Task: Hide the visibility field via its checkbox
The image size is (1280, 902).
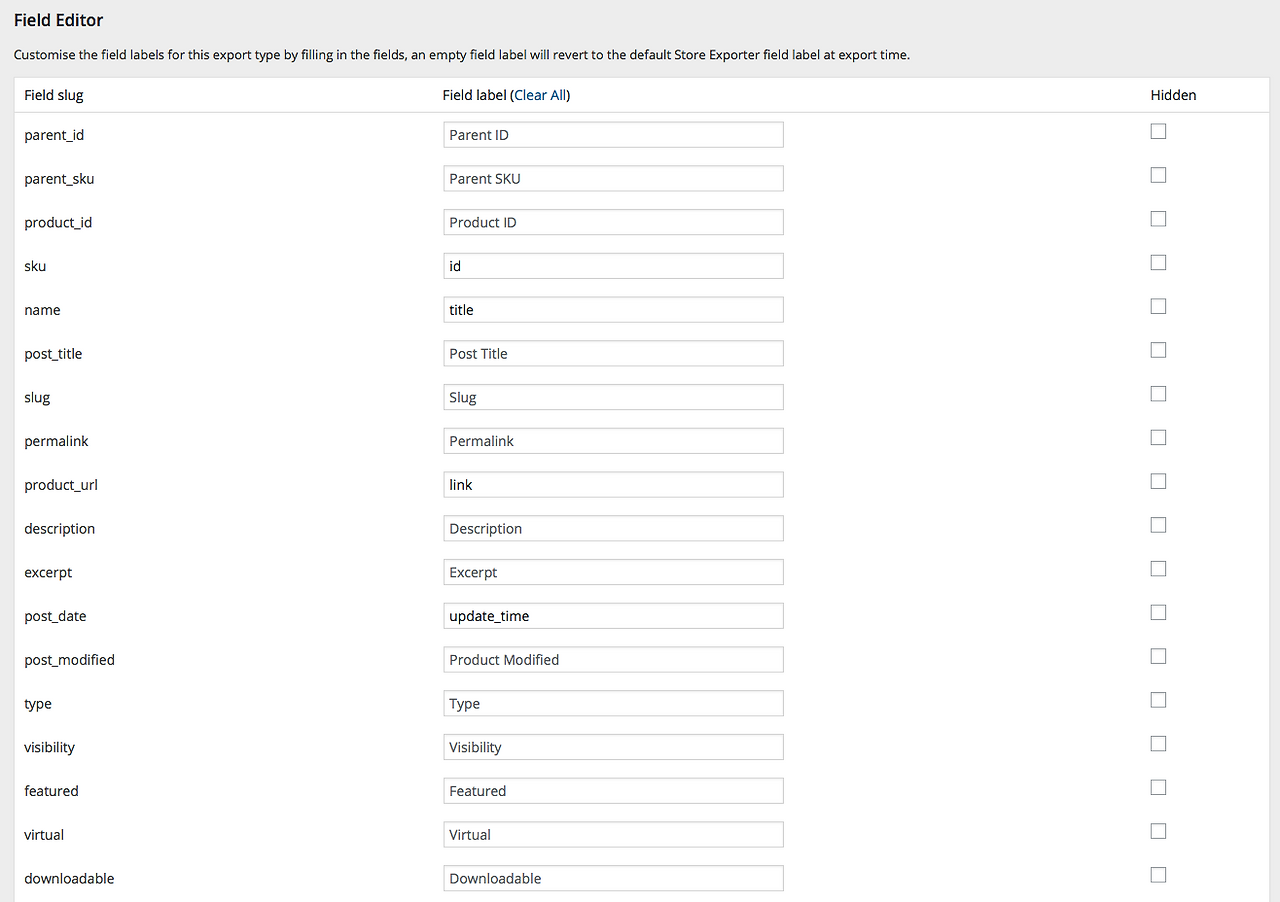Action: click(x=1158, y=744)
